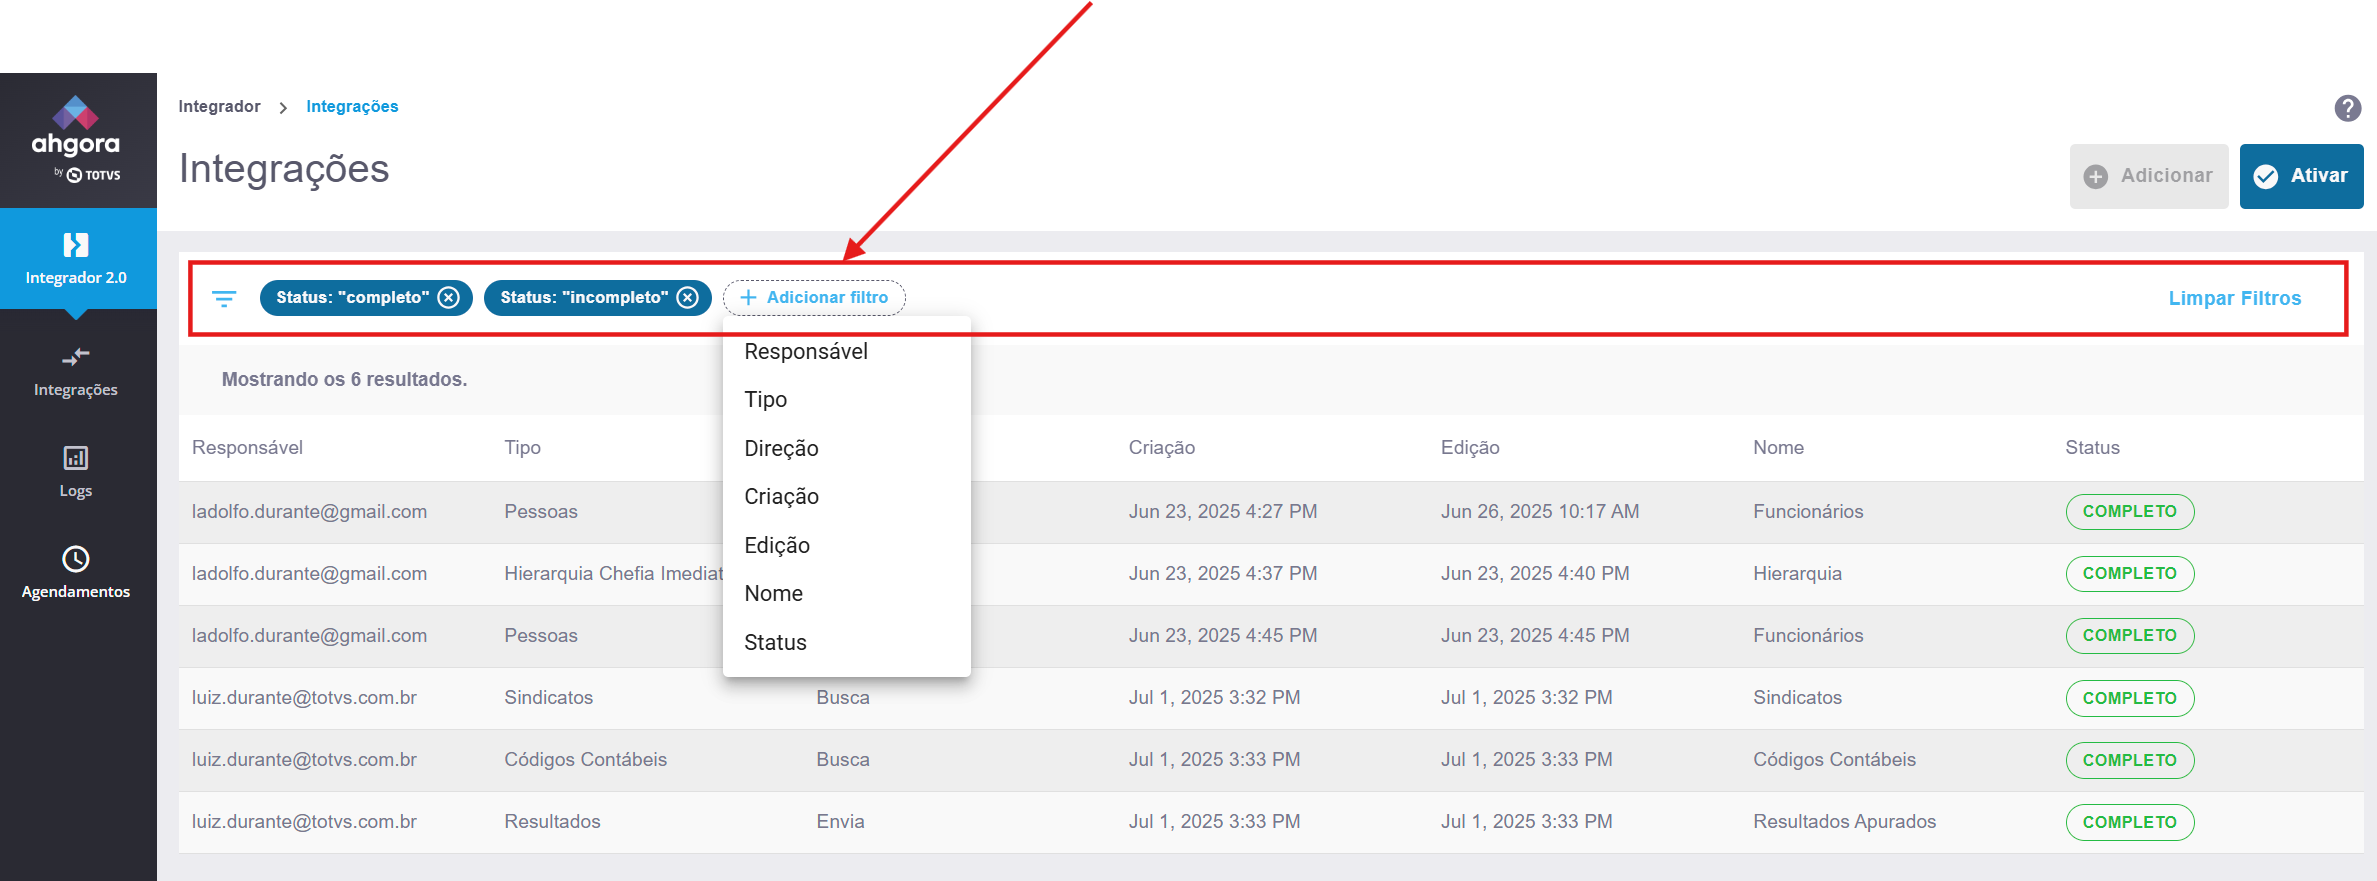Screen dimensions: 2377x881
Task: Open the Integrador 2.0 sidebar module
Action: [x=76, y=258]
